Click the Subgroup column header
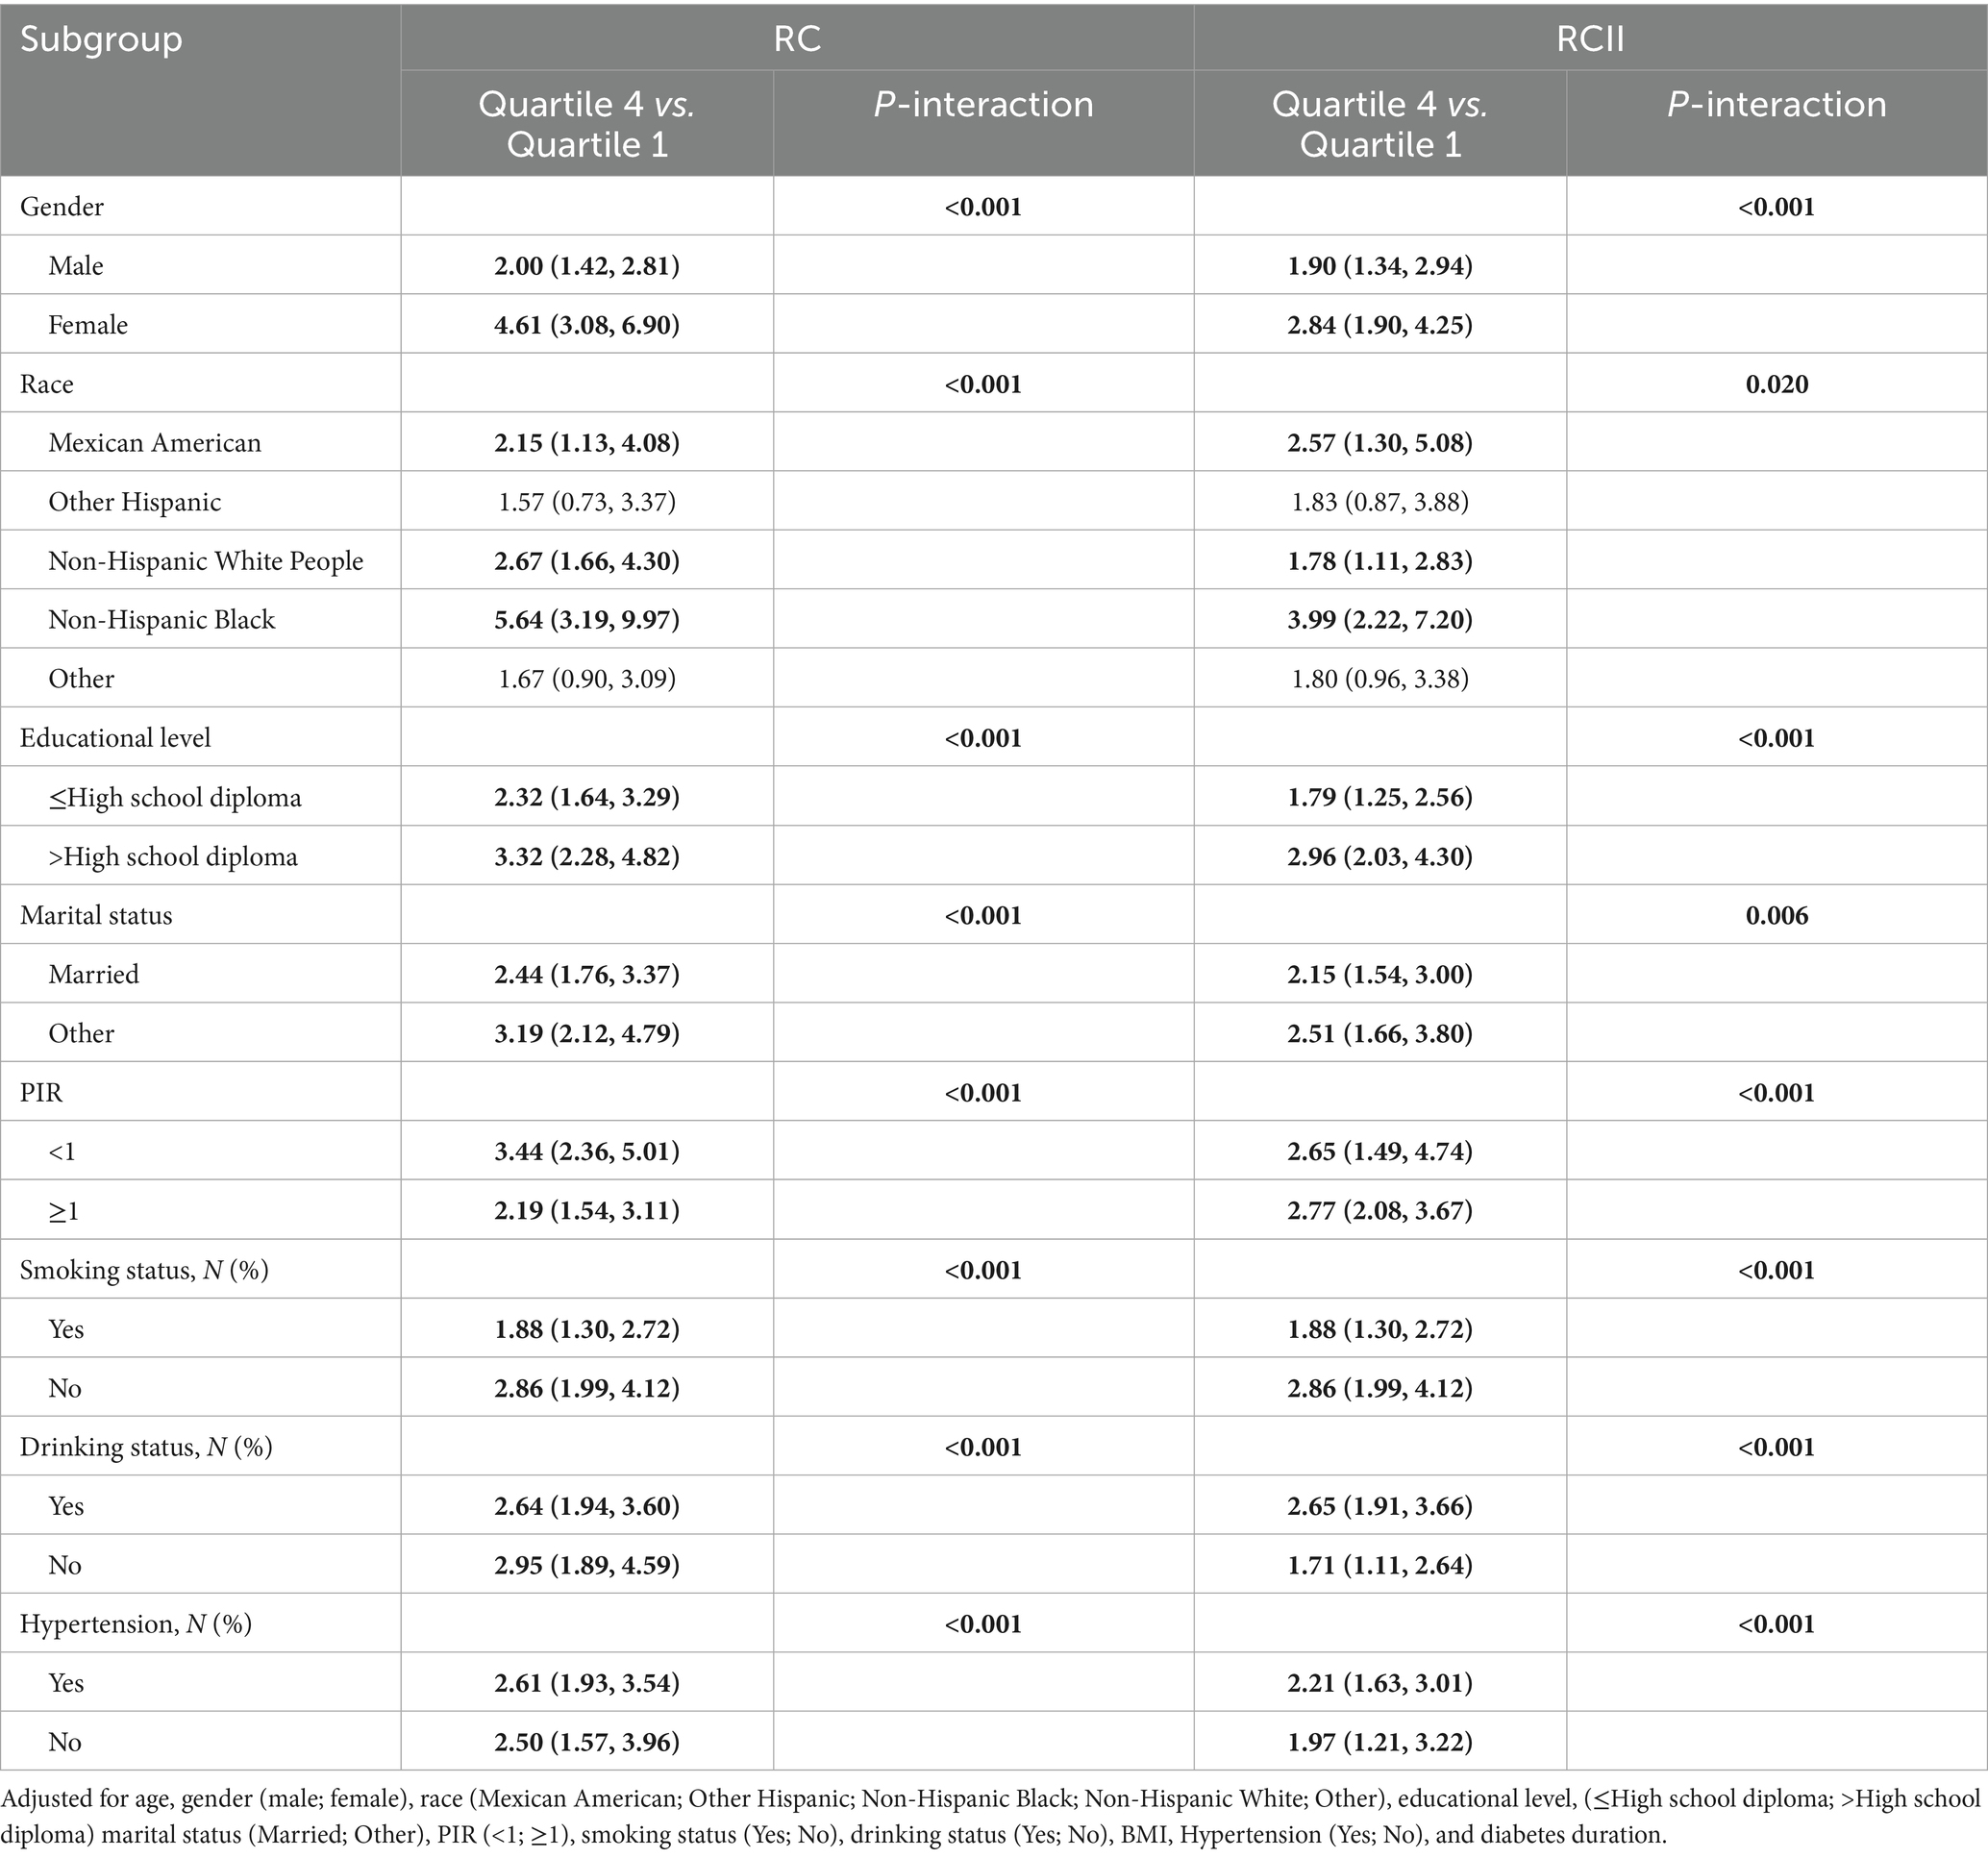The width and height of the screenshot is (1988, 1858). pyautogui.click(x=101, y=40)
